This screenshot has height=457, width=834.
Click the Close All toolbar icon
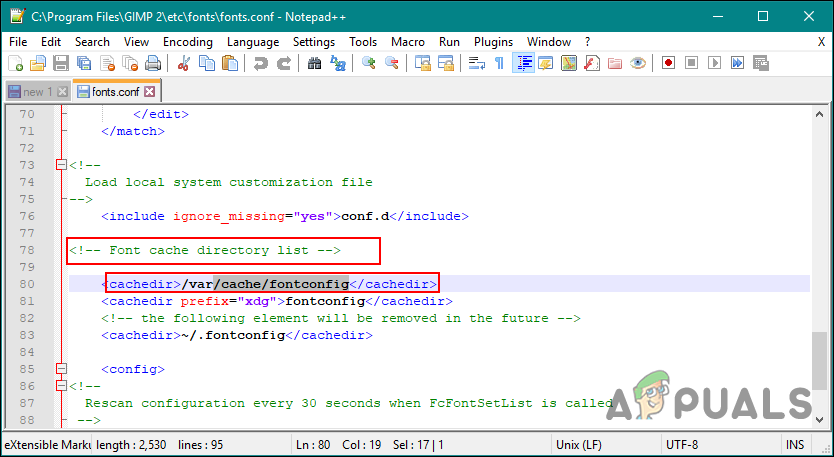130,63
